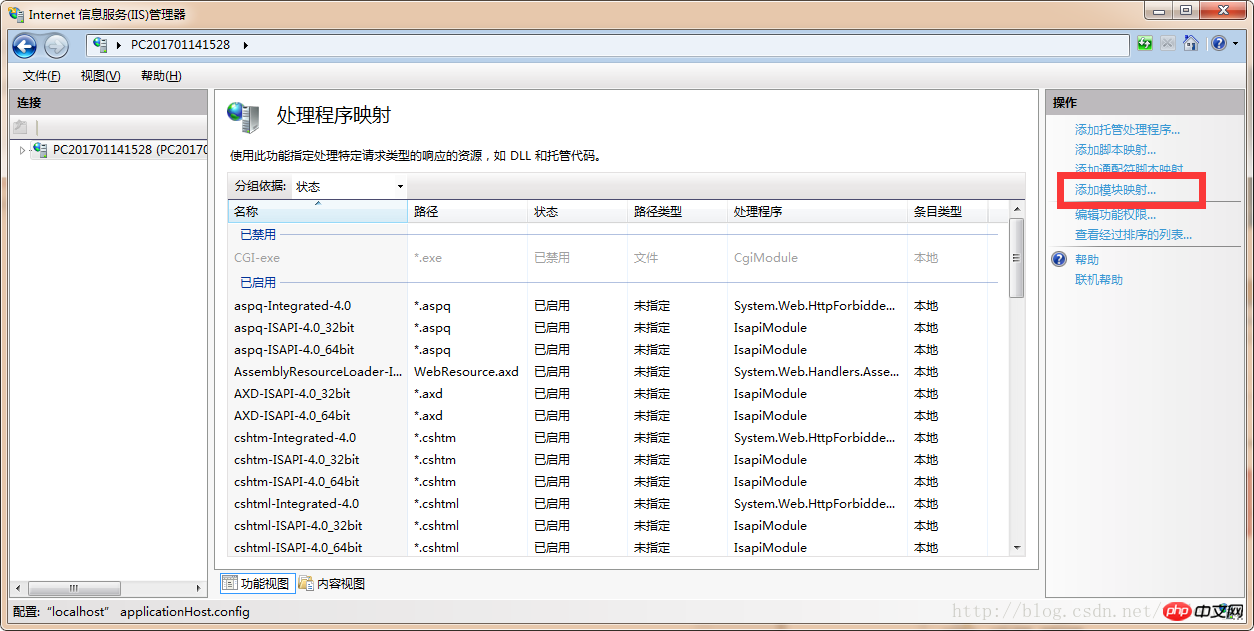Viewport: 1254px width, 631px height.
Task: Select the cshtml-Integrated-4.0 row
Action: (617, 504)
